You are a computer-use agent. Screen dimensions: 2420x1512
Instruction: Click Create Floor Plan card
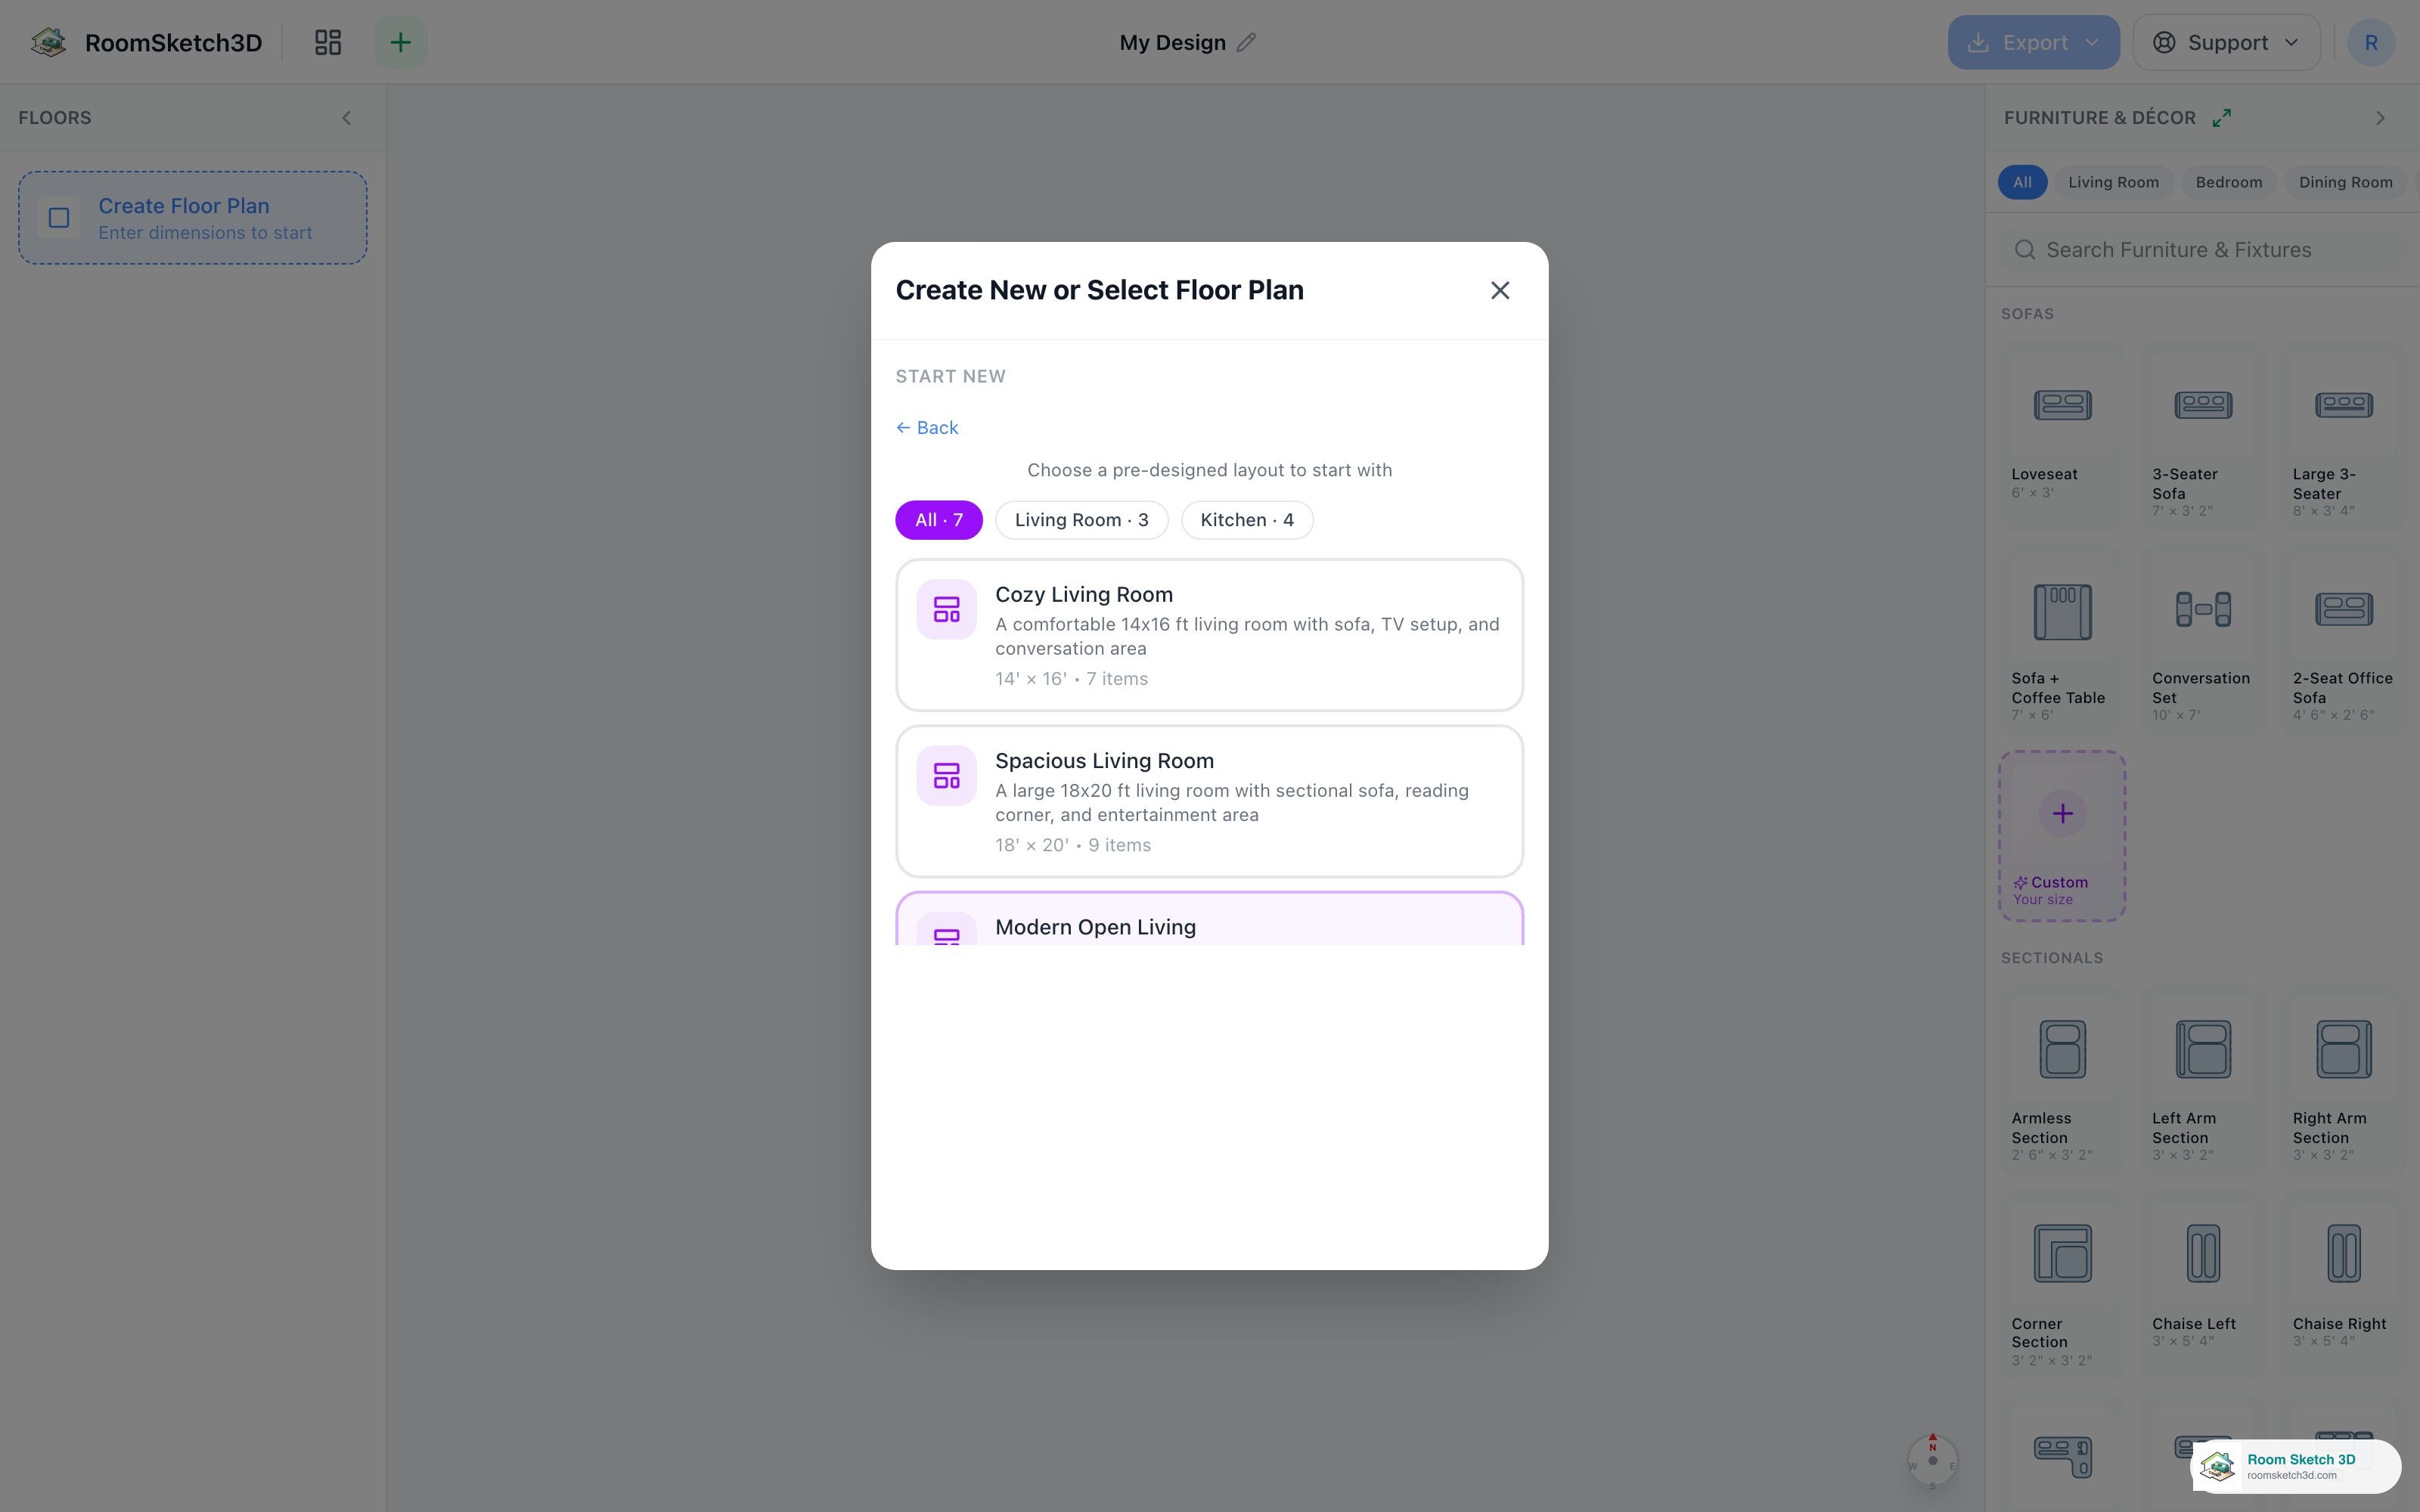coord(193,218)
